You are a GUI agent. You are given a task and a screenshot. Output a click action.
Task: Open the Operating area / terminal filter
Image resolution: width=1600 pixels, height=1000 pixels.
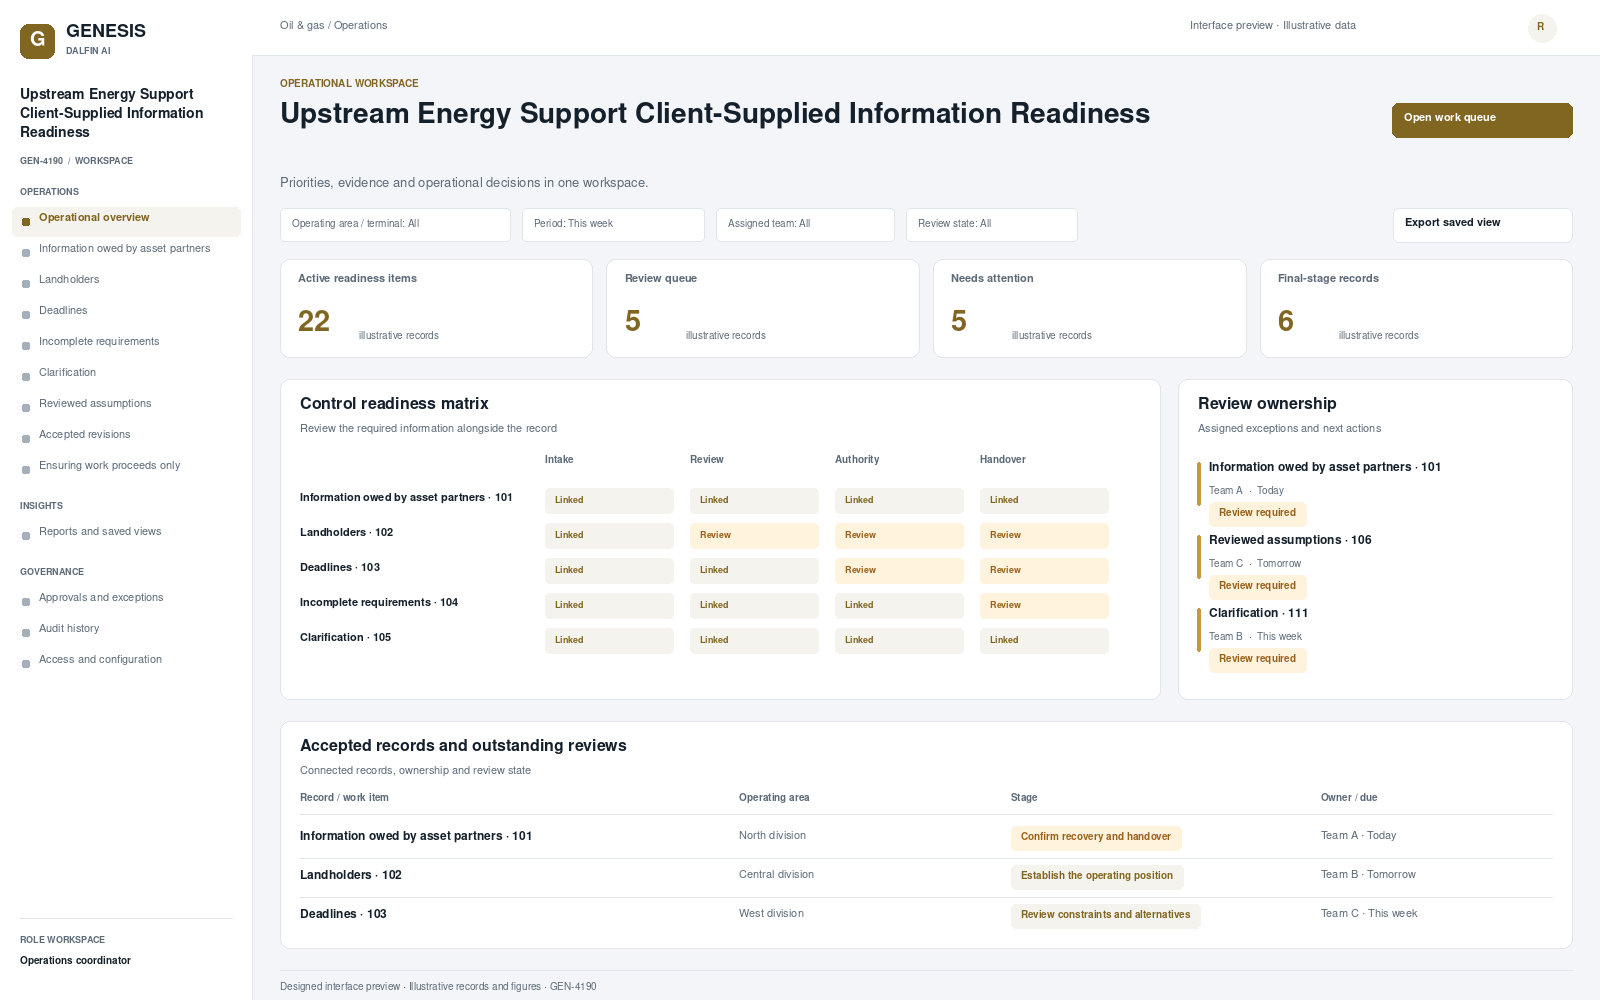tap(395, 225)
